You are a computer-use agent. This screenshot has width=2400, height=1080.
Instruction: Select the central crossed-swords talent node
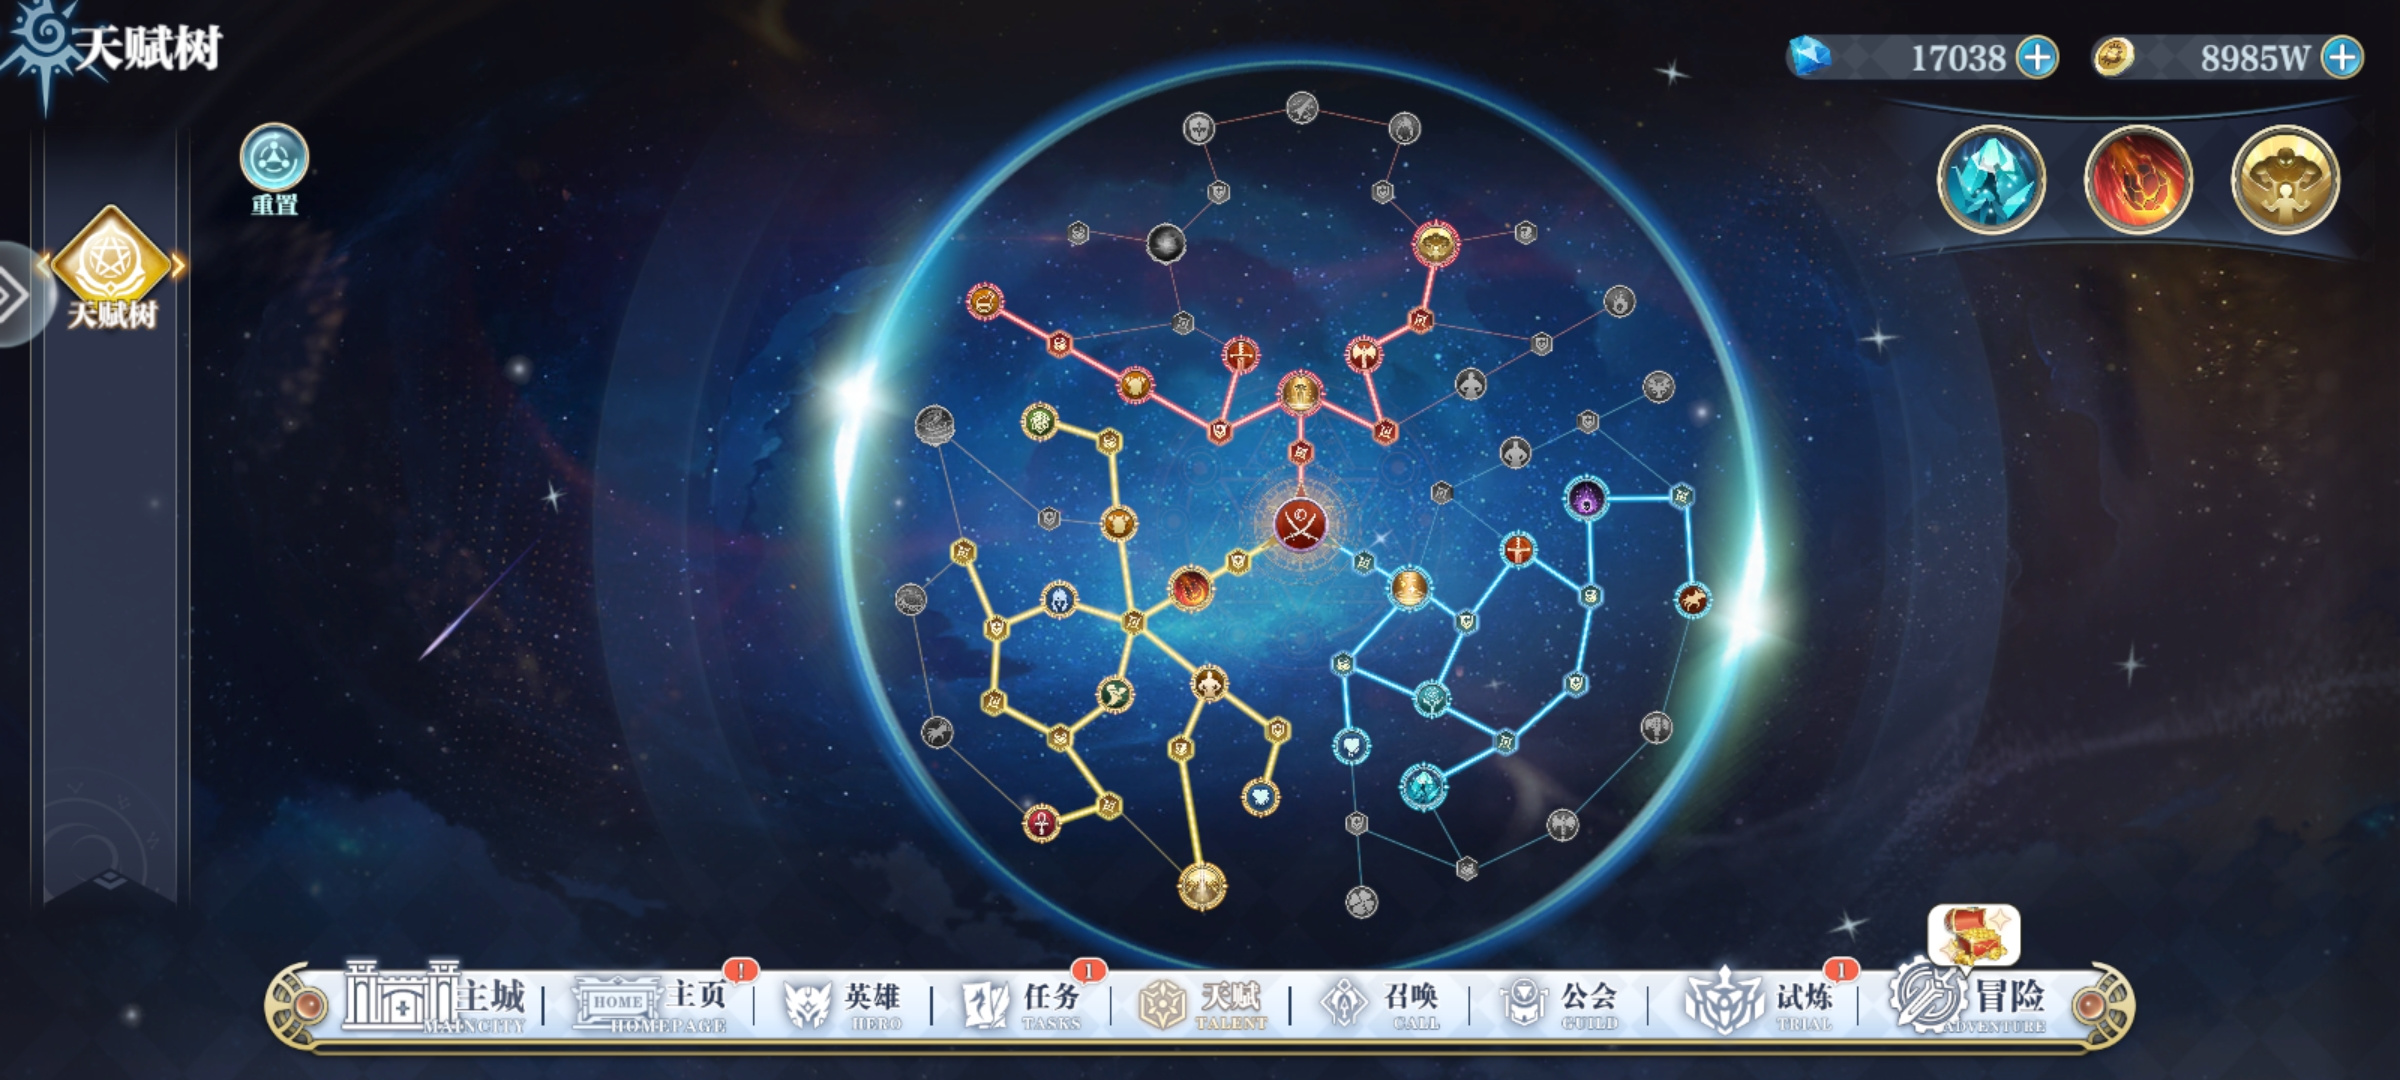pyautogui.click(x=1300, y=524)
